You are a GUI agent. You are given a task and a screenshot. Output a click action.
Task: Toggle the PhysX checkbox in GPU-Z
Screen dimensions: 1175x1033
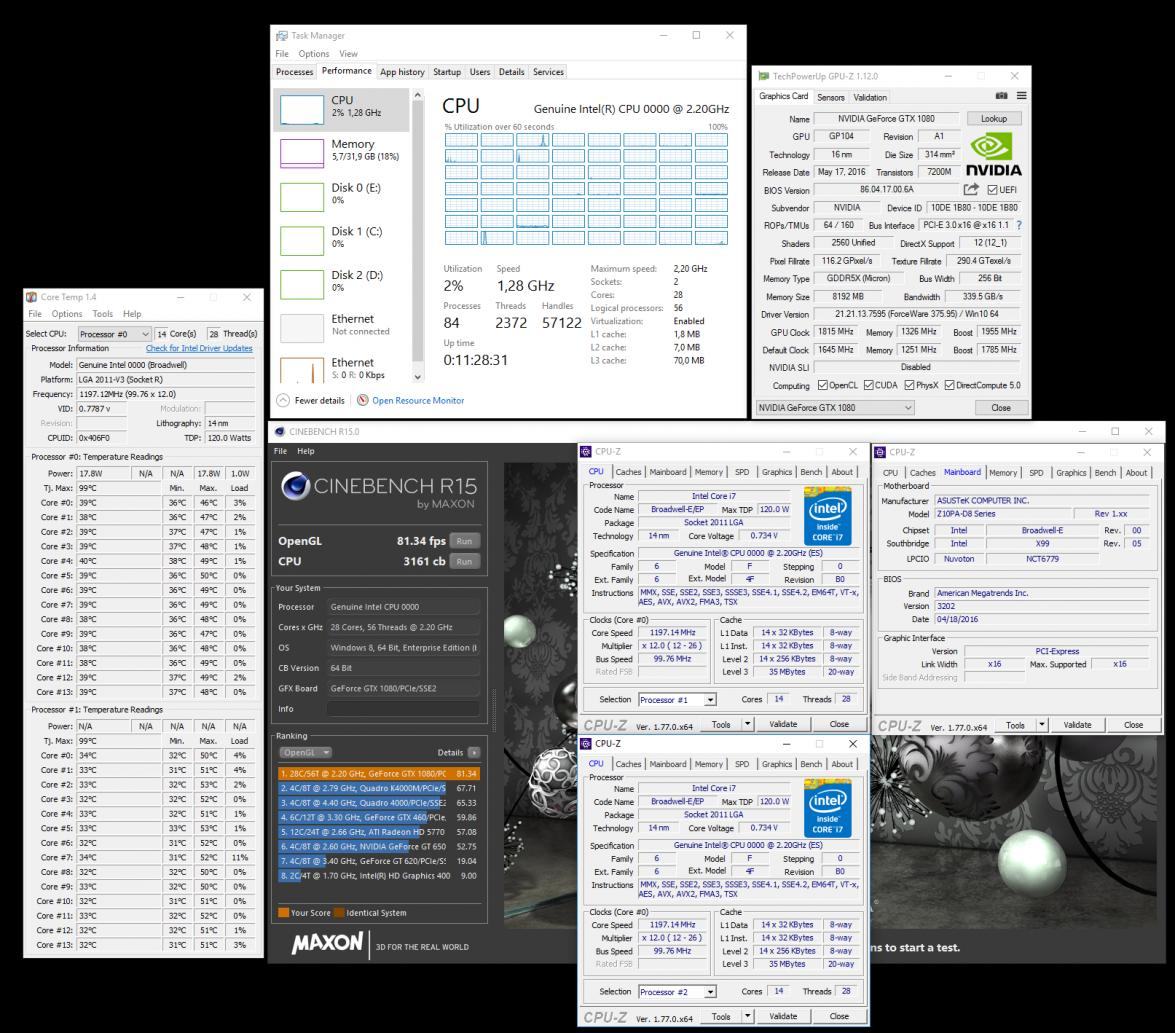(x=909, y=385)
